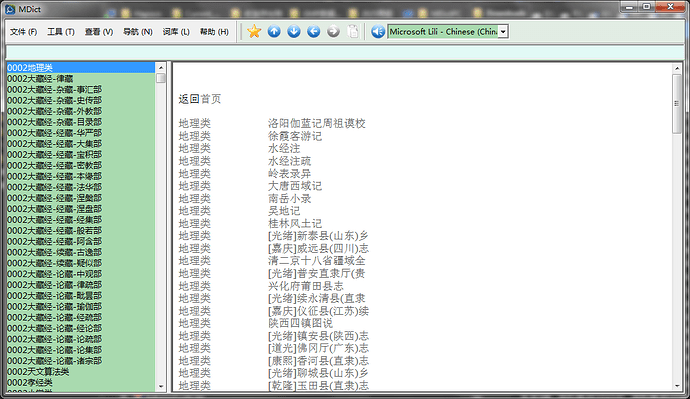Viewport: 690px width, 399px height.
Task: Click the blue down arrow icon
Action: click(294, 31)
